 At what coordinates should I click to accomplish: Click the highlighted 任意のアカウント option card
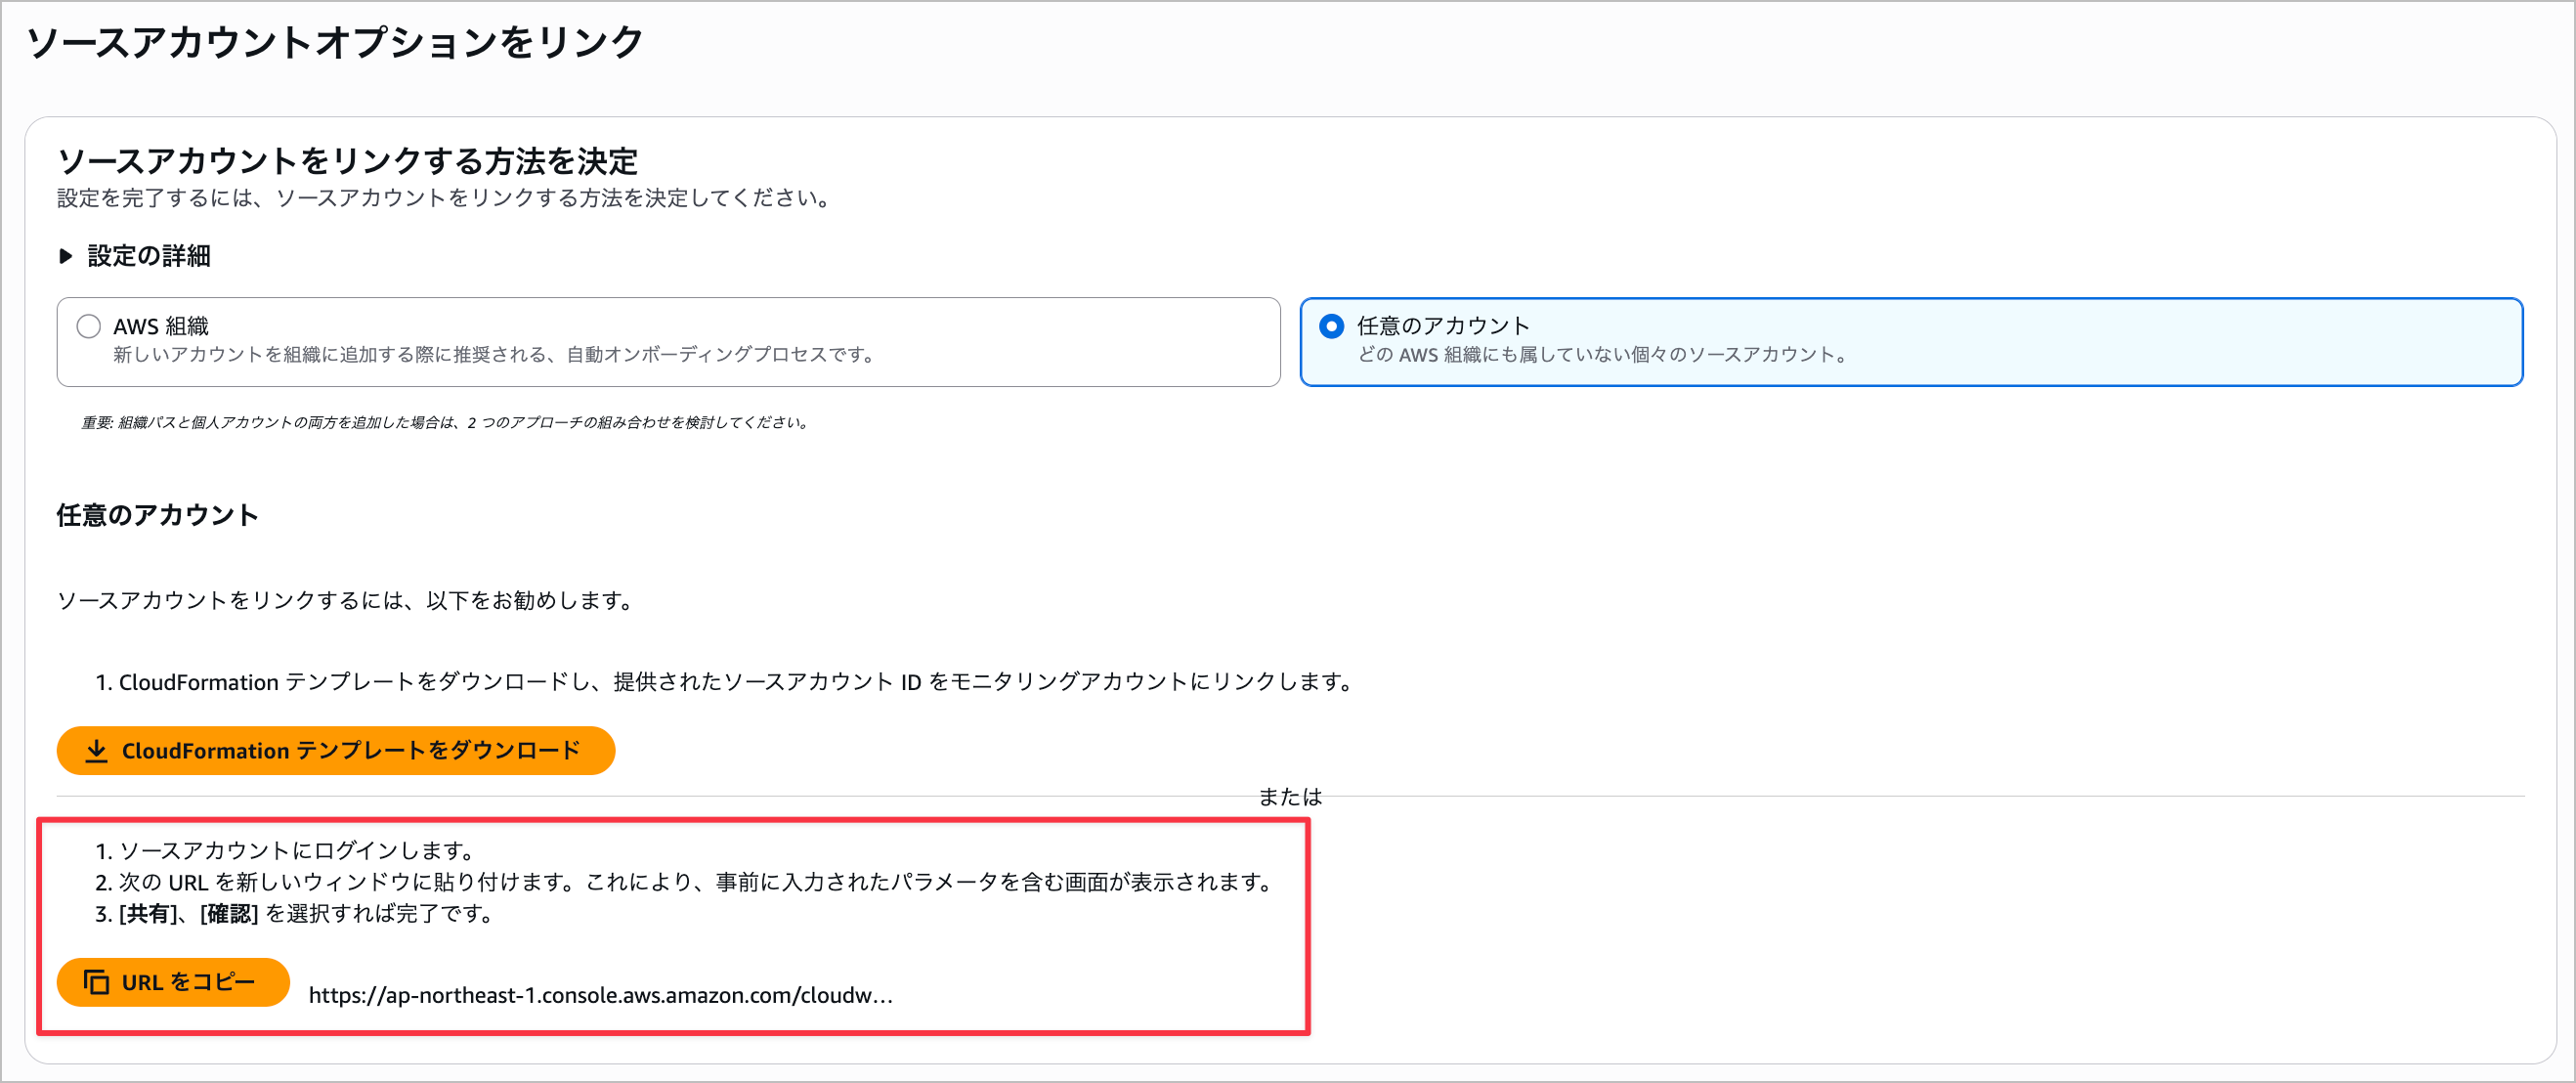pyautogui.click(x=1910, y=341)
